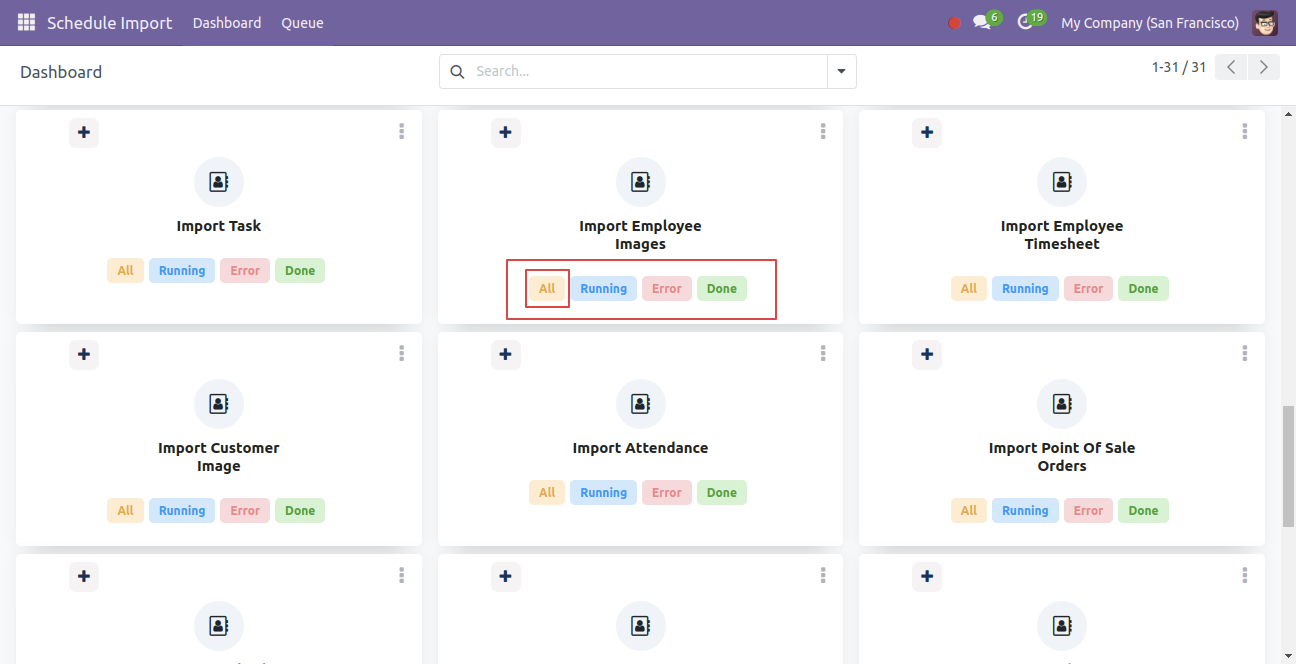Click All on Import Point Of Sale Orders
Viewport: 1296px width, 664px height.
(x=969, y=511)
